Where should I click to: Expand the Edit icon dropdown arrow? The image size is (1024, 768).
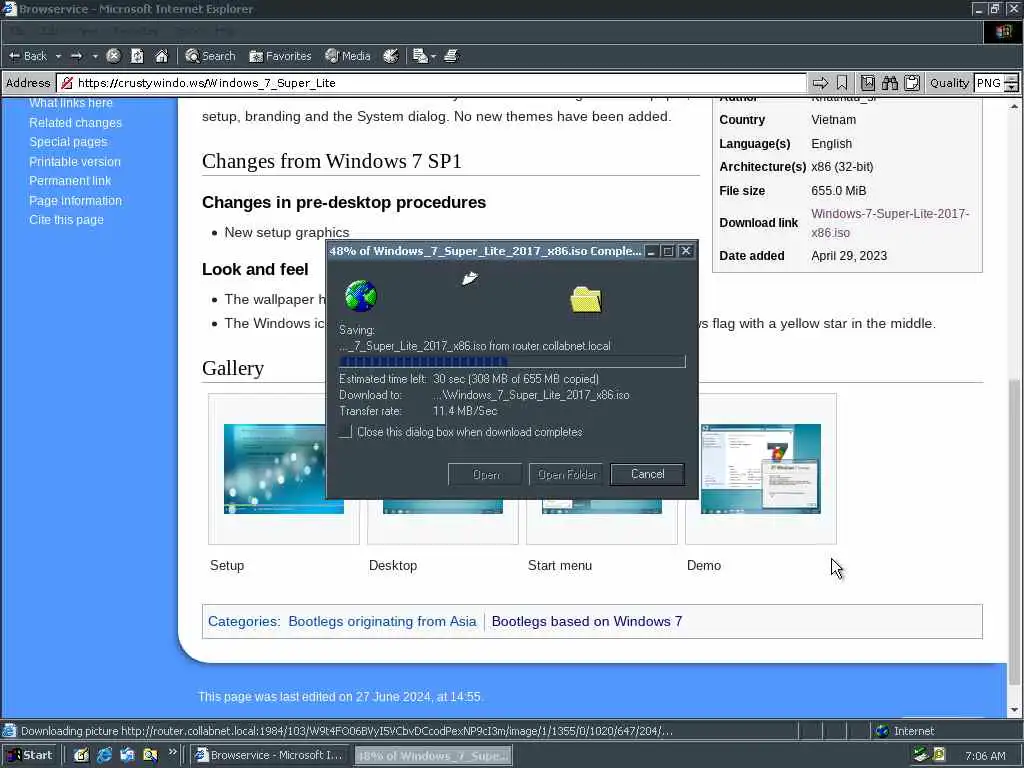click(x=433, y=56)
